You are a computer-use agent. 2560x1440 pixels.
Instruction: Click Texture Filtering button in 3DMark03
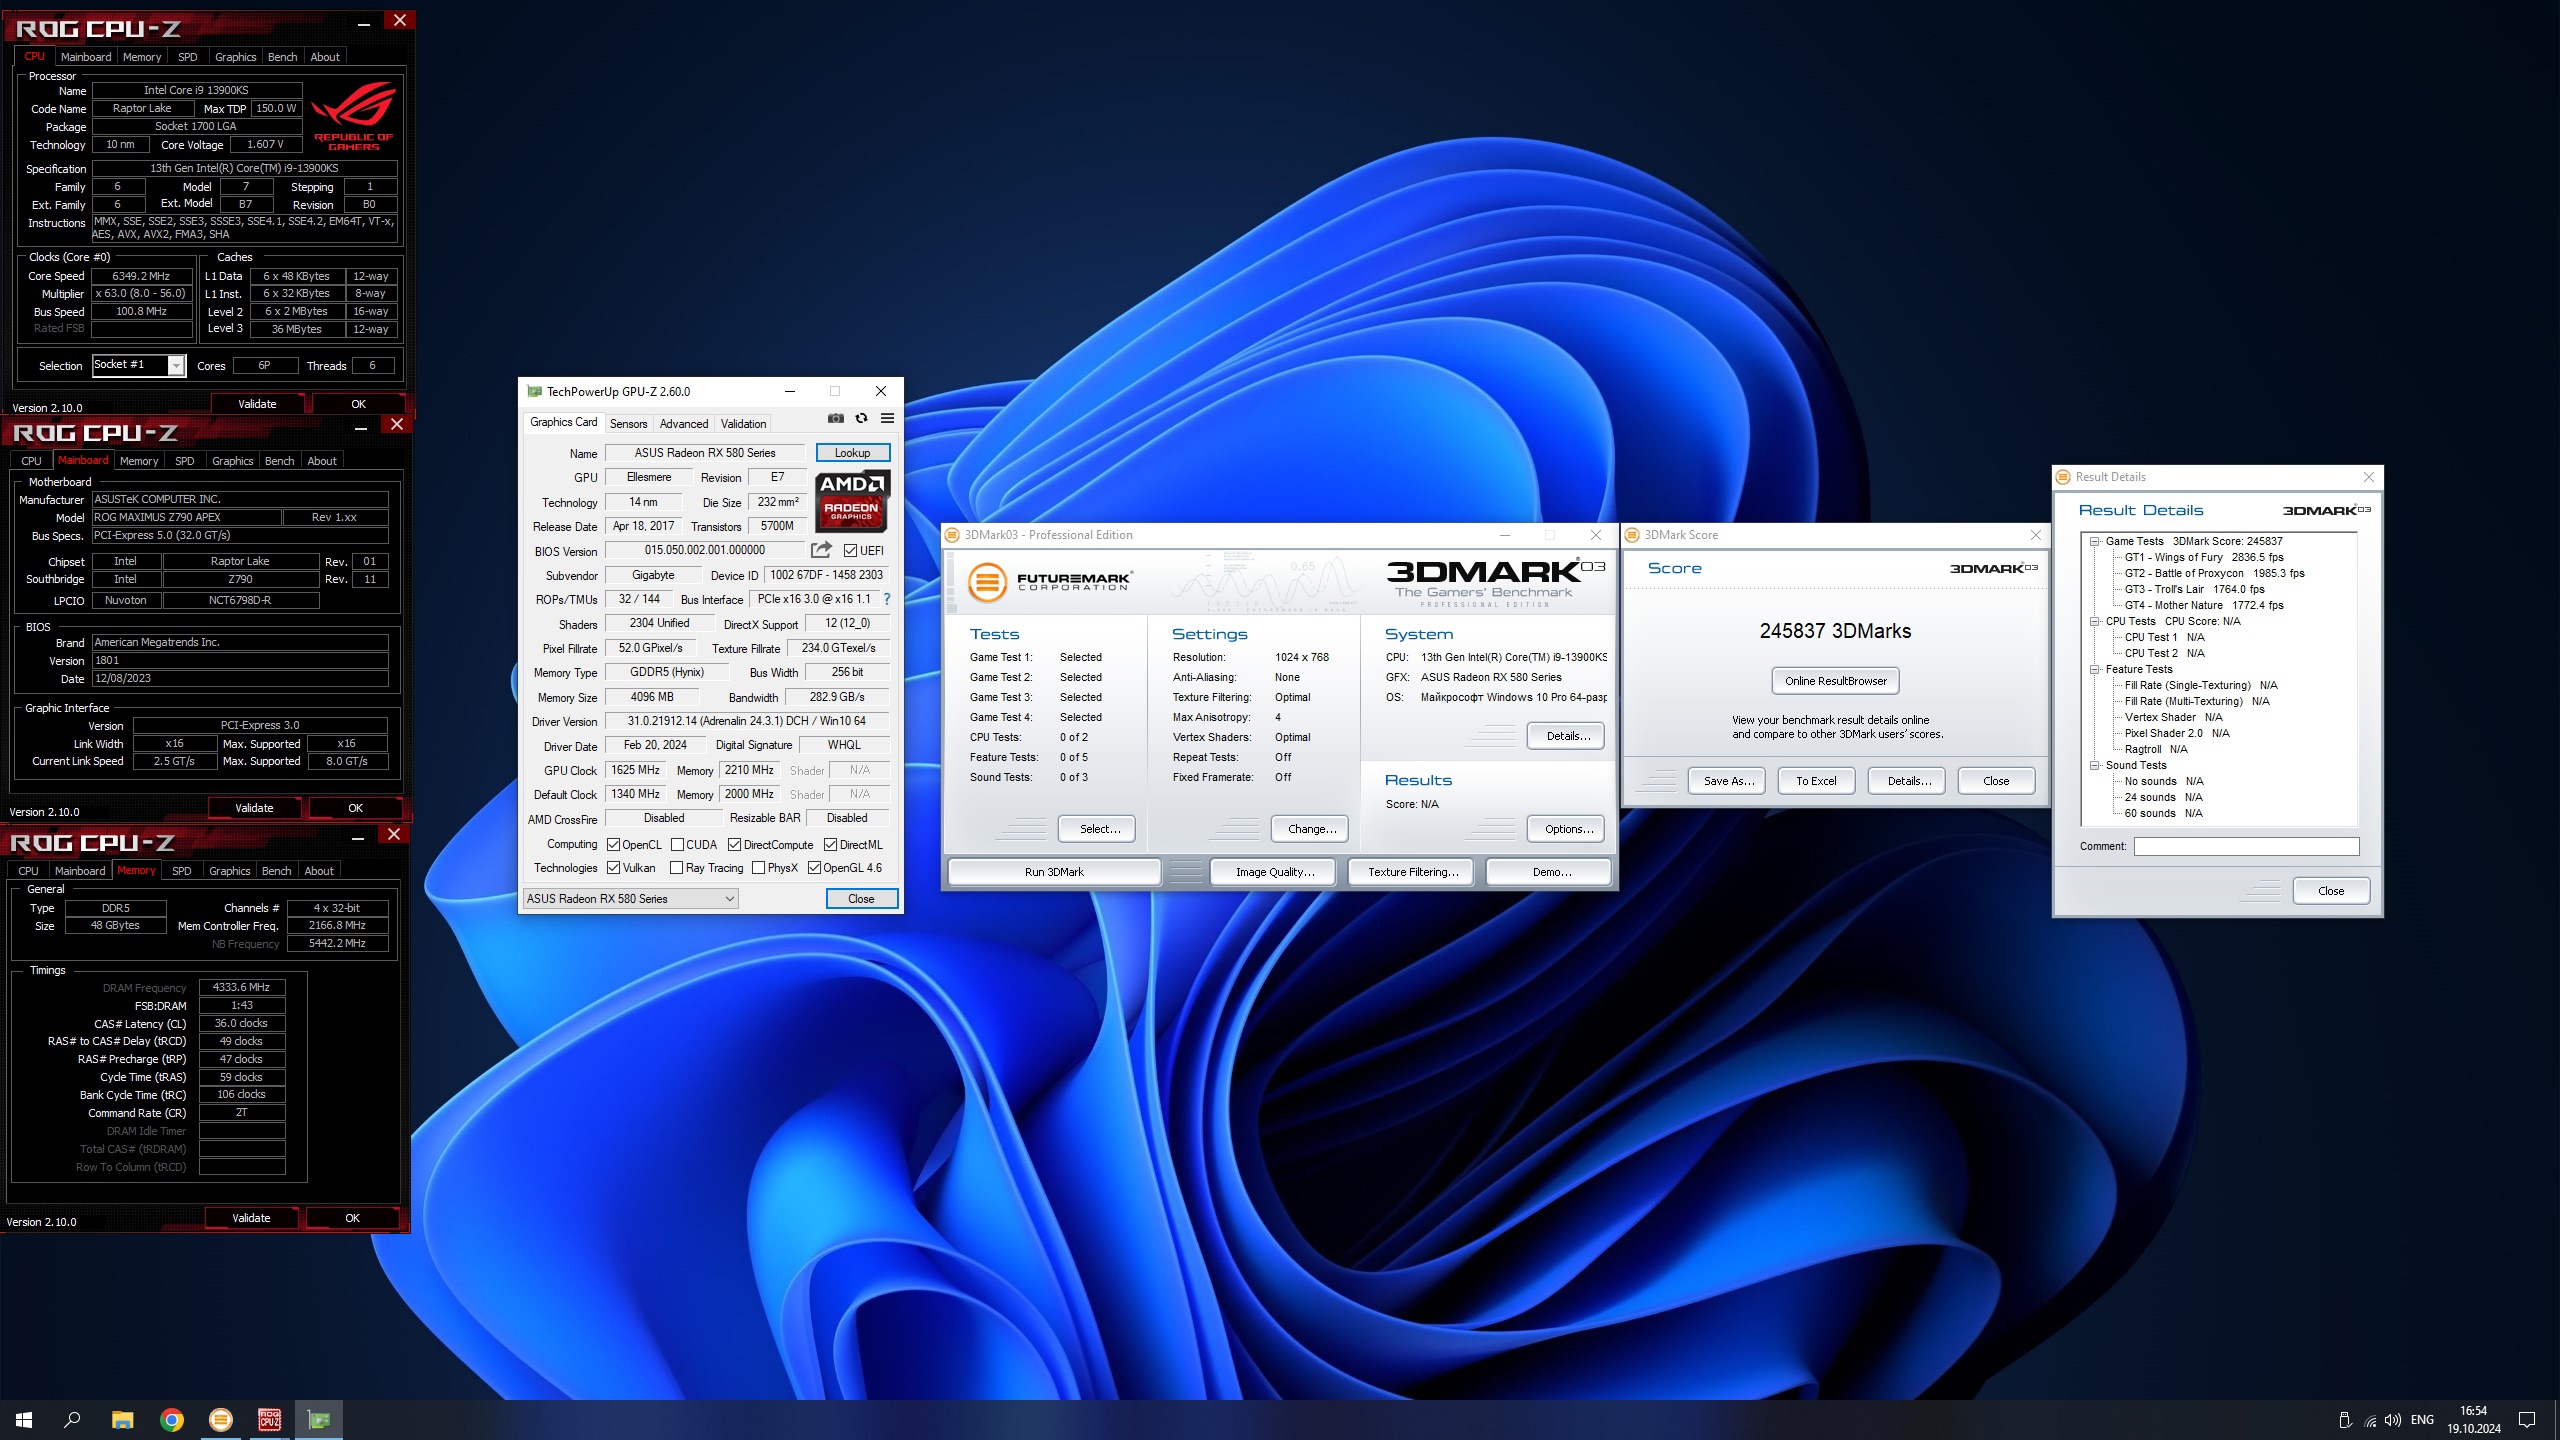(1412, 872)
